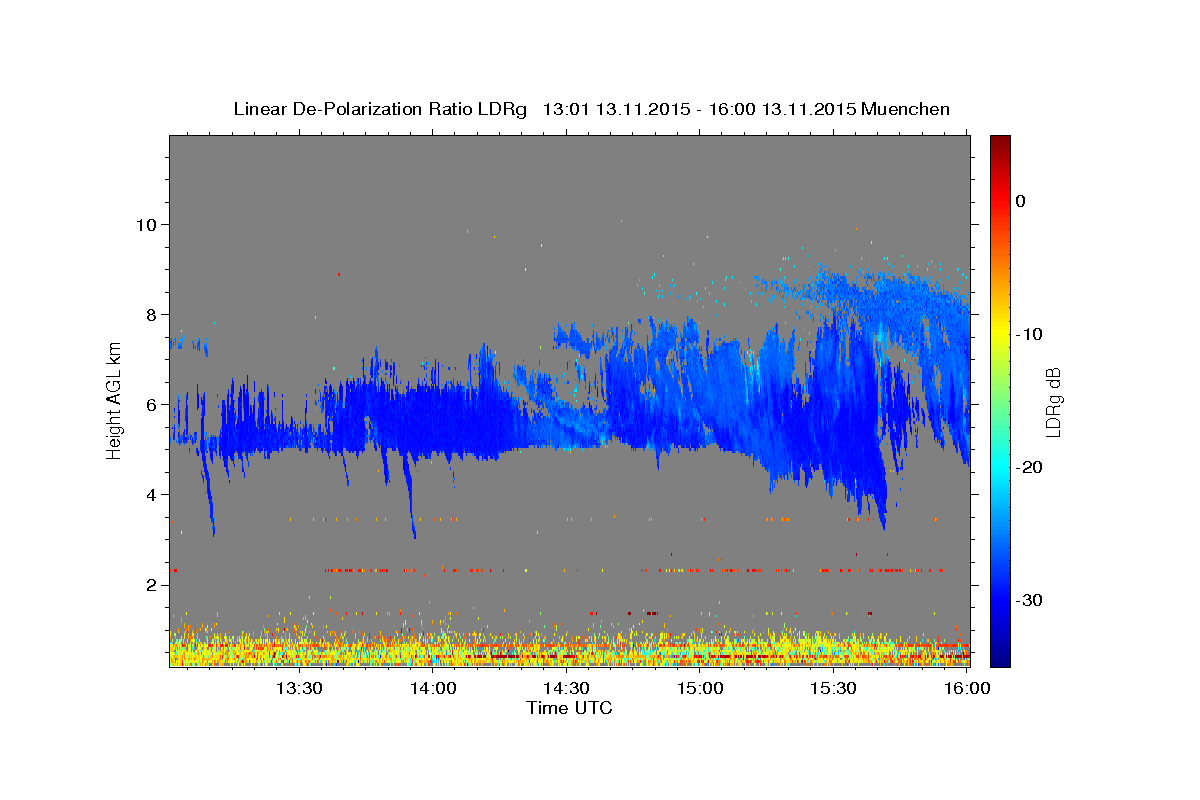This screenshot has height=800, width=1200.
Task: Click the 'Height AGL km' axis label
Action: pos(114,399)
